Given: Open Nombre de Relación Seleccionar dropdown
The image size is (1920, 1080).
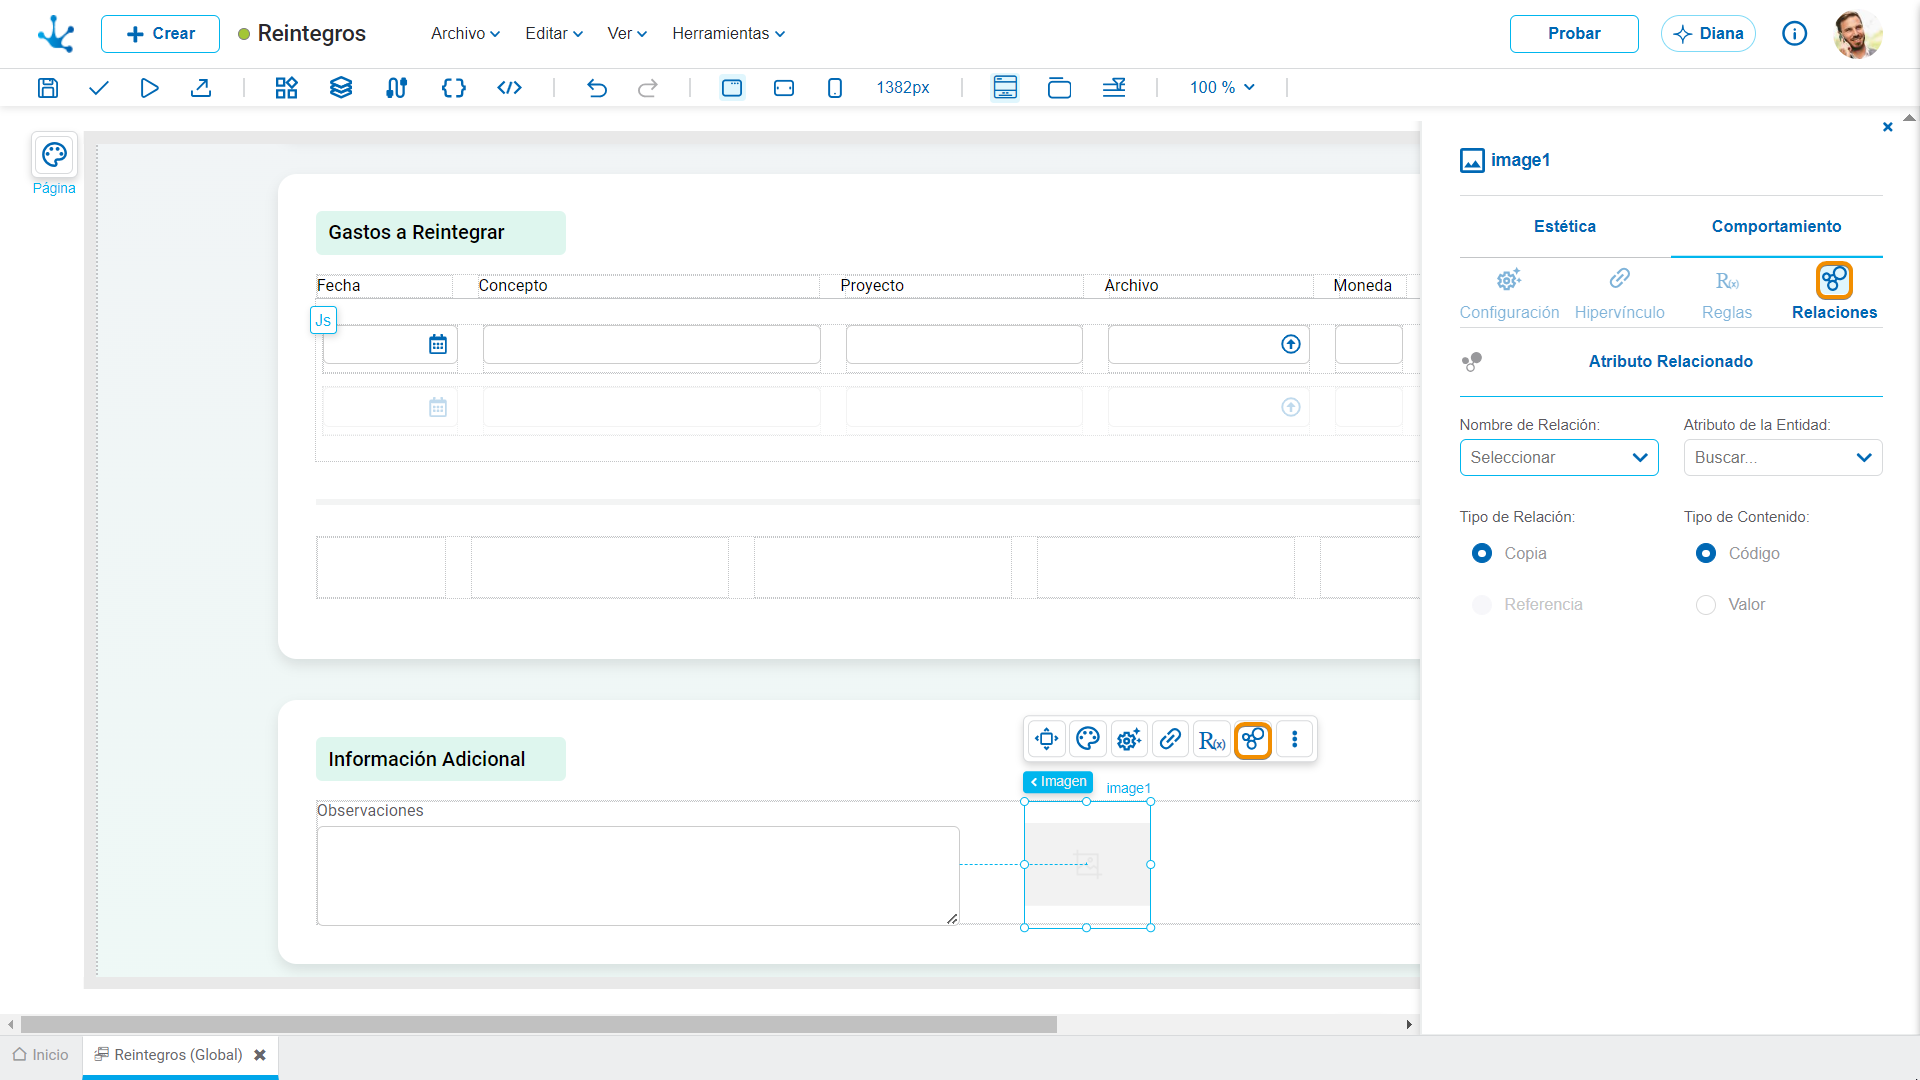Looking at the screenshot, I should [1559, 457].
